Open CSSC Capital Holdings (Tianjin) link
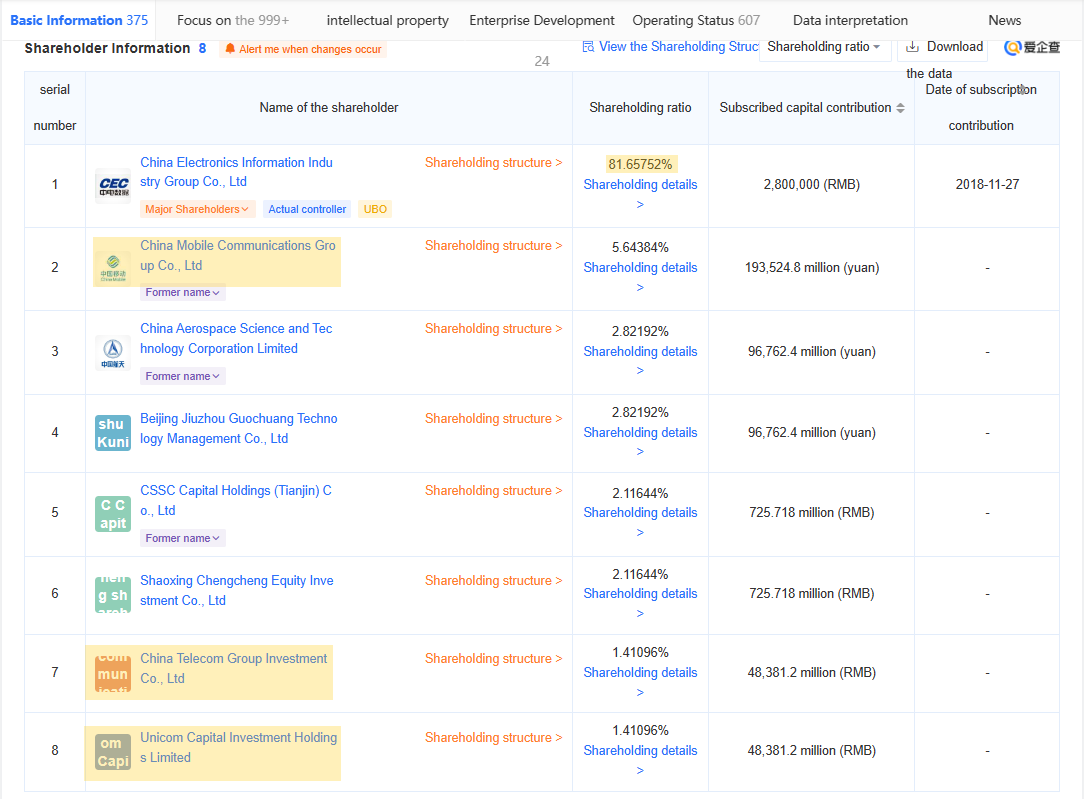Screen dimensions: 1084x799 236,500
